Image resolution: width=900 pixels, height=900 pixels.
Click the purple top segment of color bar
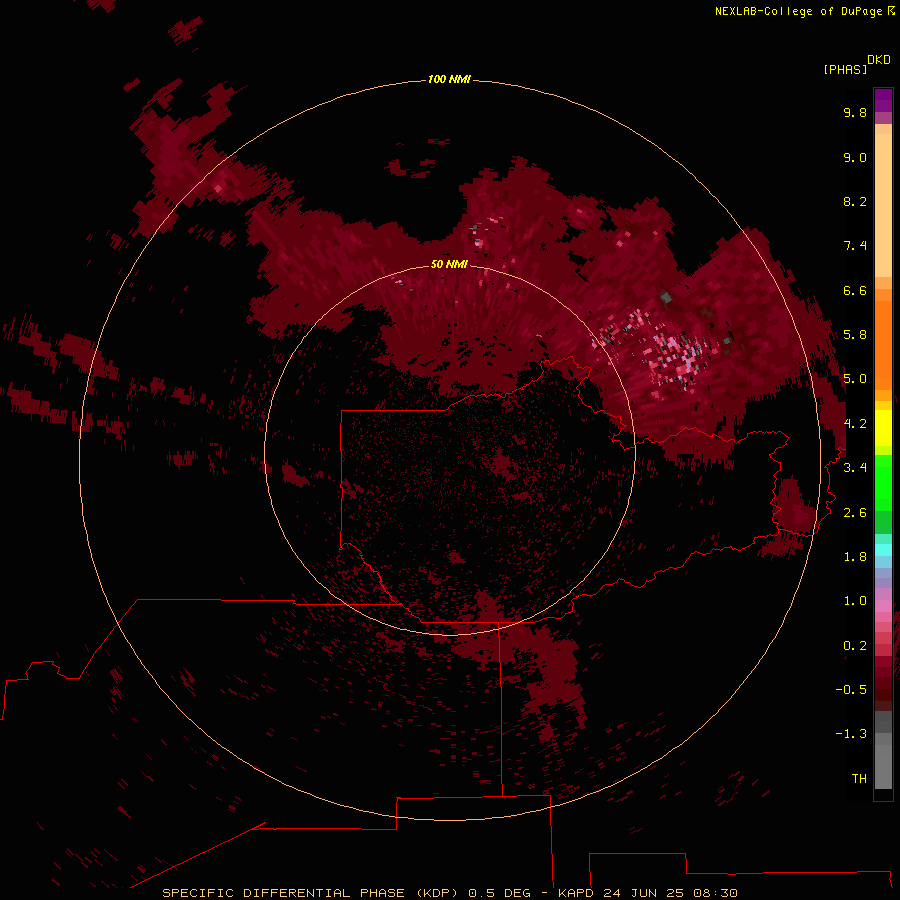[x=883, y=100]
